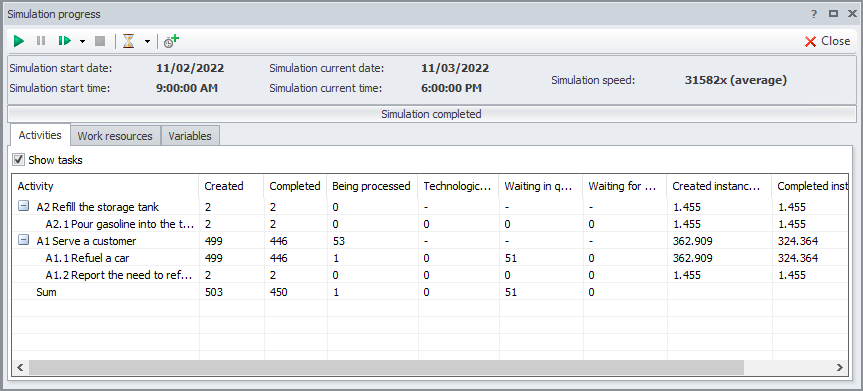Click the horizontal scrollbar thumb

(x=386, y=367)
